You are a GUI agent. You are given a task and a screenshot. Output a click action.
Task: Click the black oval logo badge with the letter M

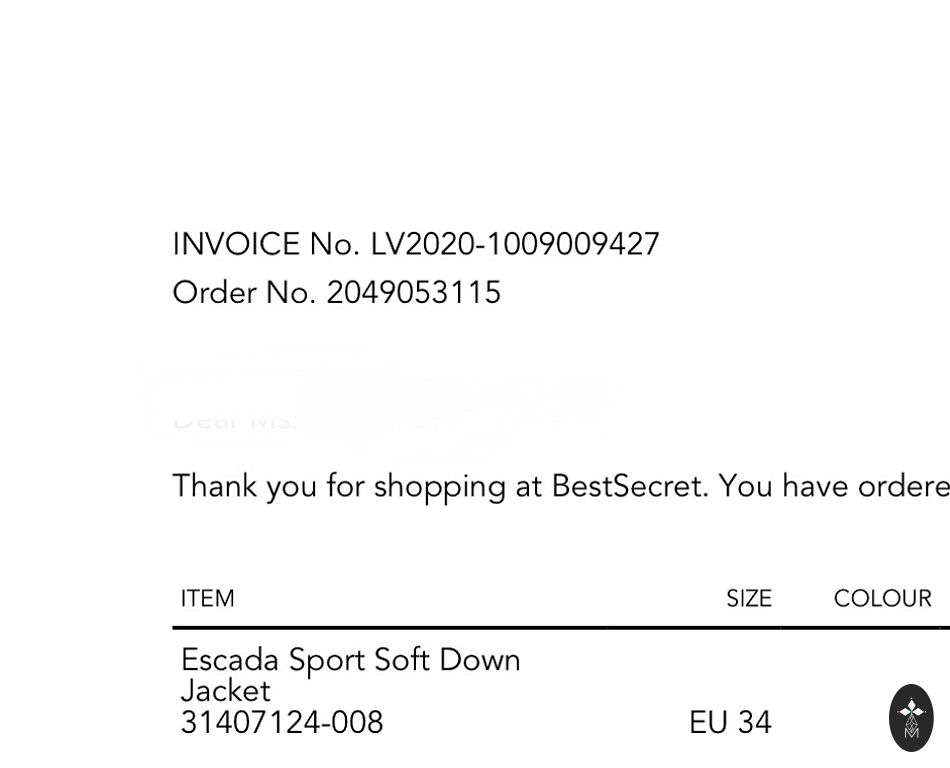coord(911,717)
